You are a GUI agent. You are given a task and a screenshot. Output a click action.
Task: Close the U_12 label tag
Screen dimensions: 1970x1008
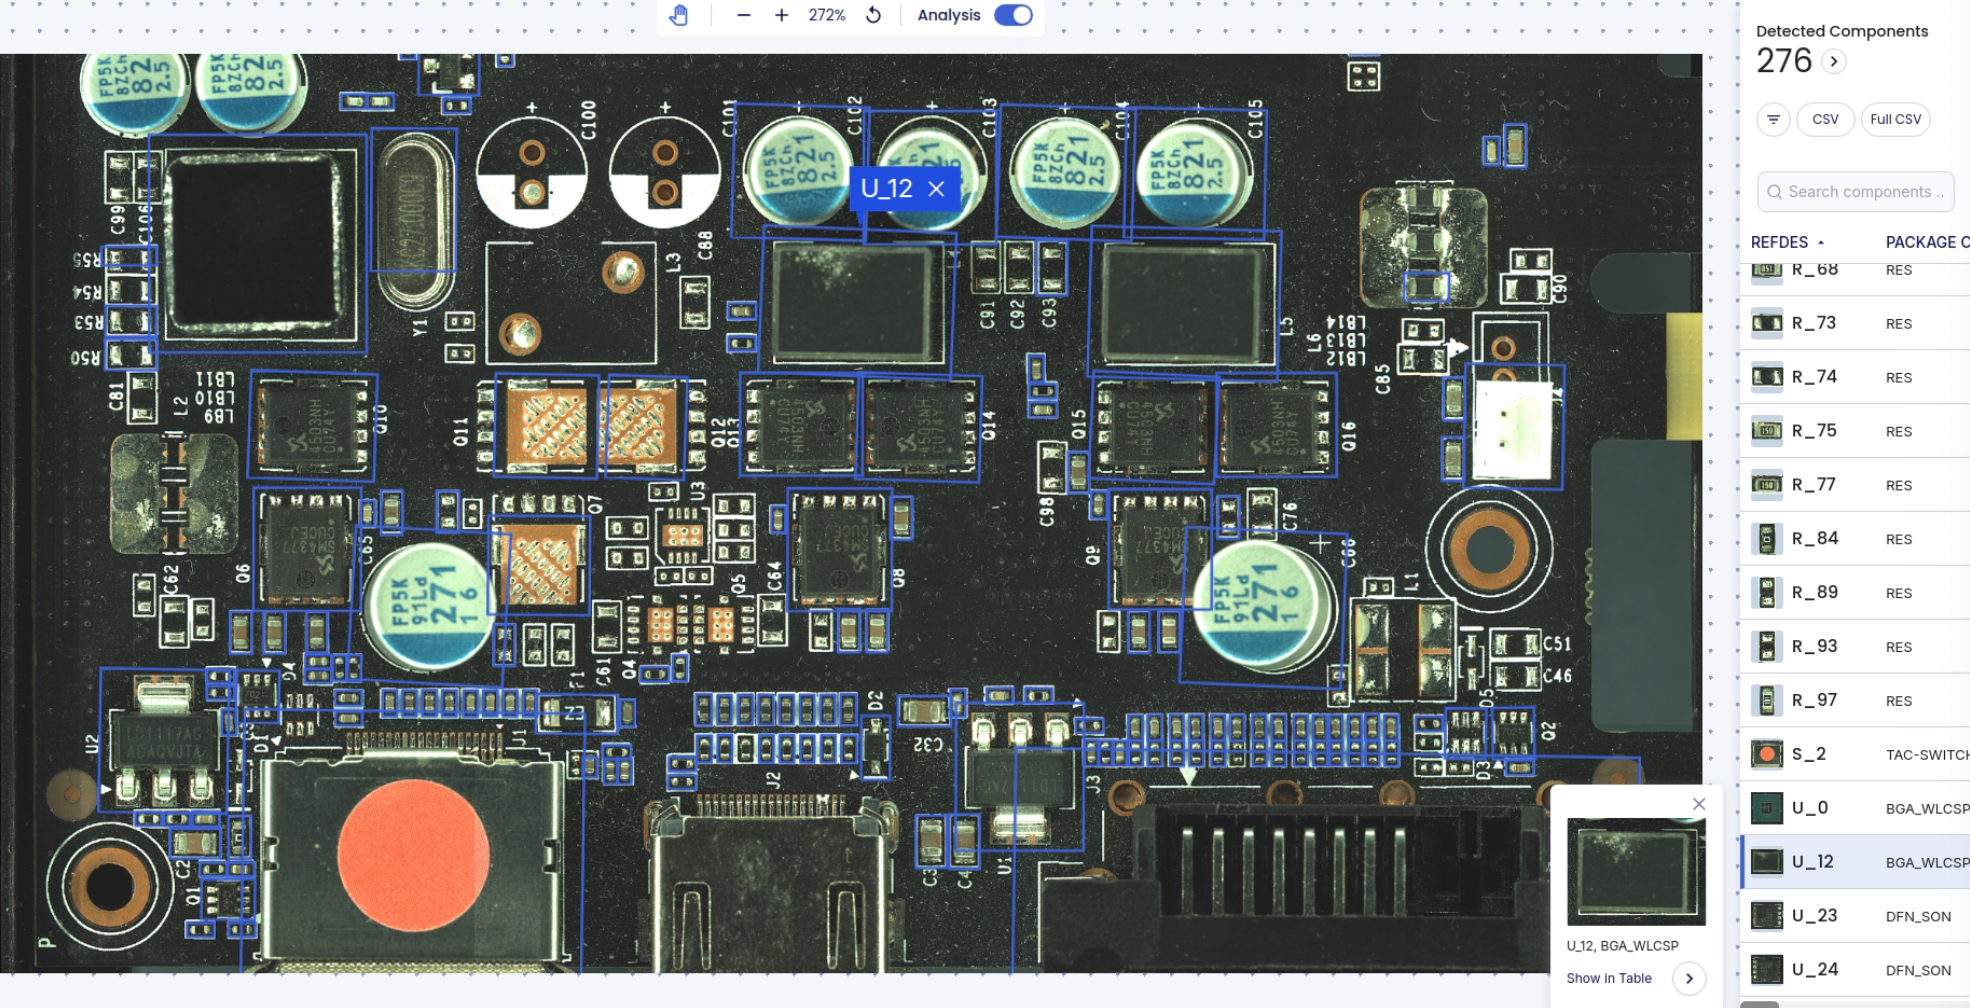click(x=936, y=189)
